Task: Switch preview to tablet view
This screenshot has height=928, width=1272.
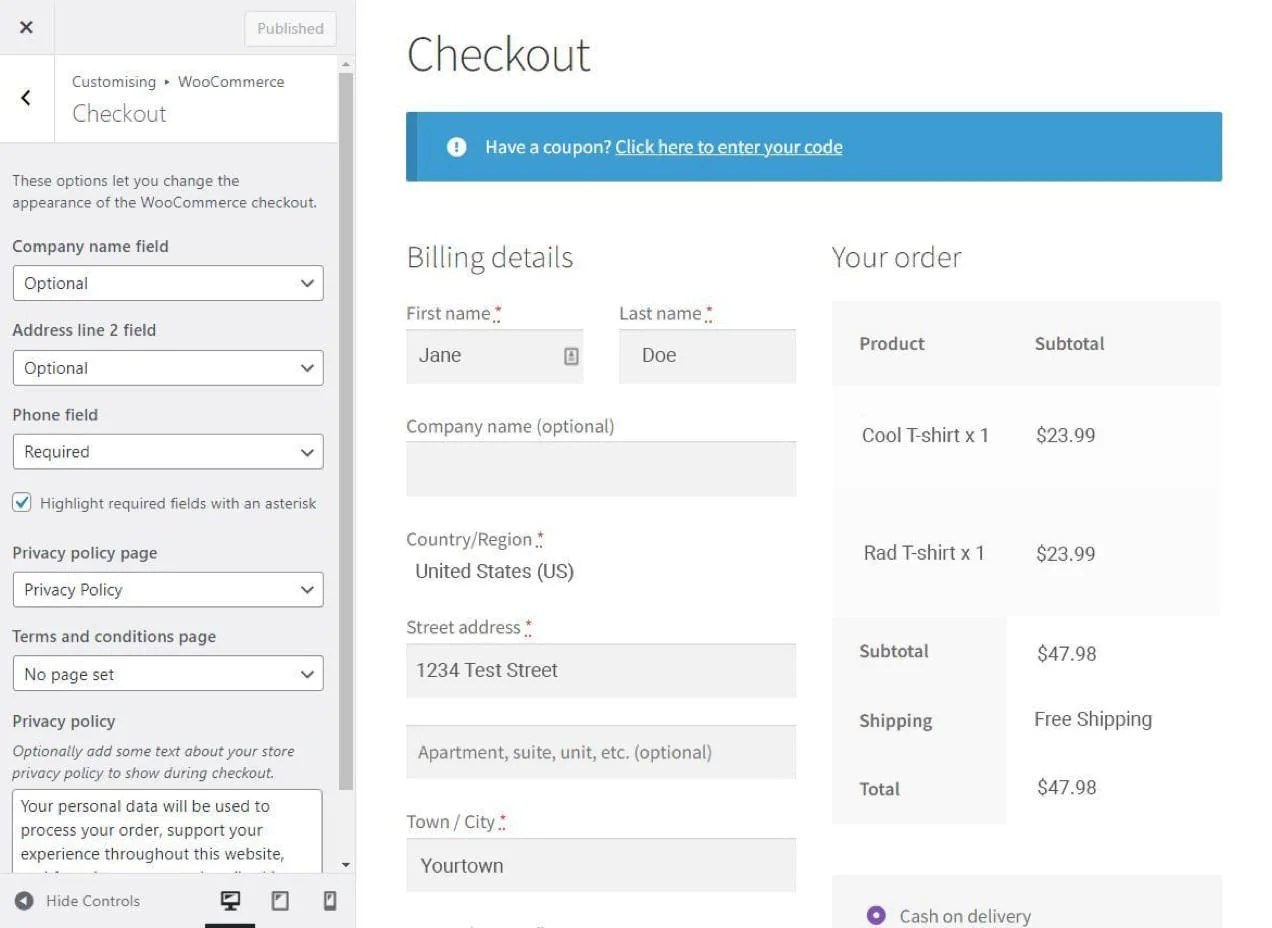Action: [280, 900]
